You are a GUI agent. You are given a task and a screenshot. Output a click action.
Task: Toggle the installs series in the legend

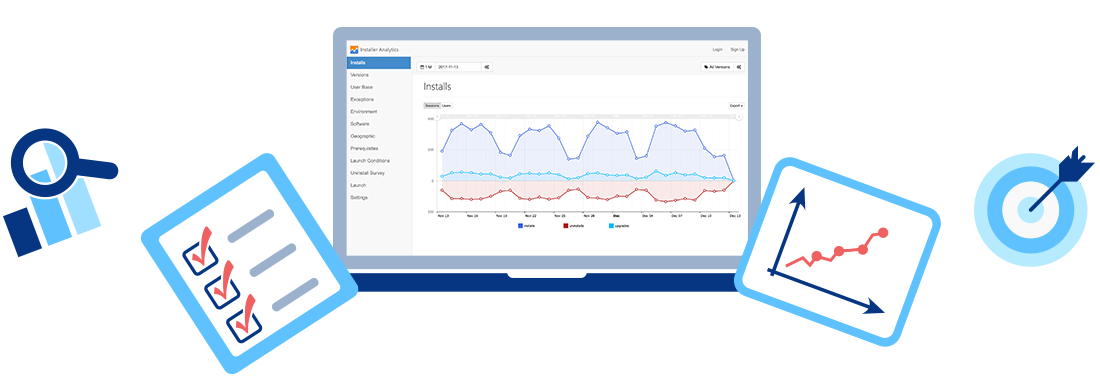[x=527, y=226]
